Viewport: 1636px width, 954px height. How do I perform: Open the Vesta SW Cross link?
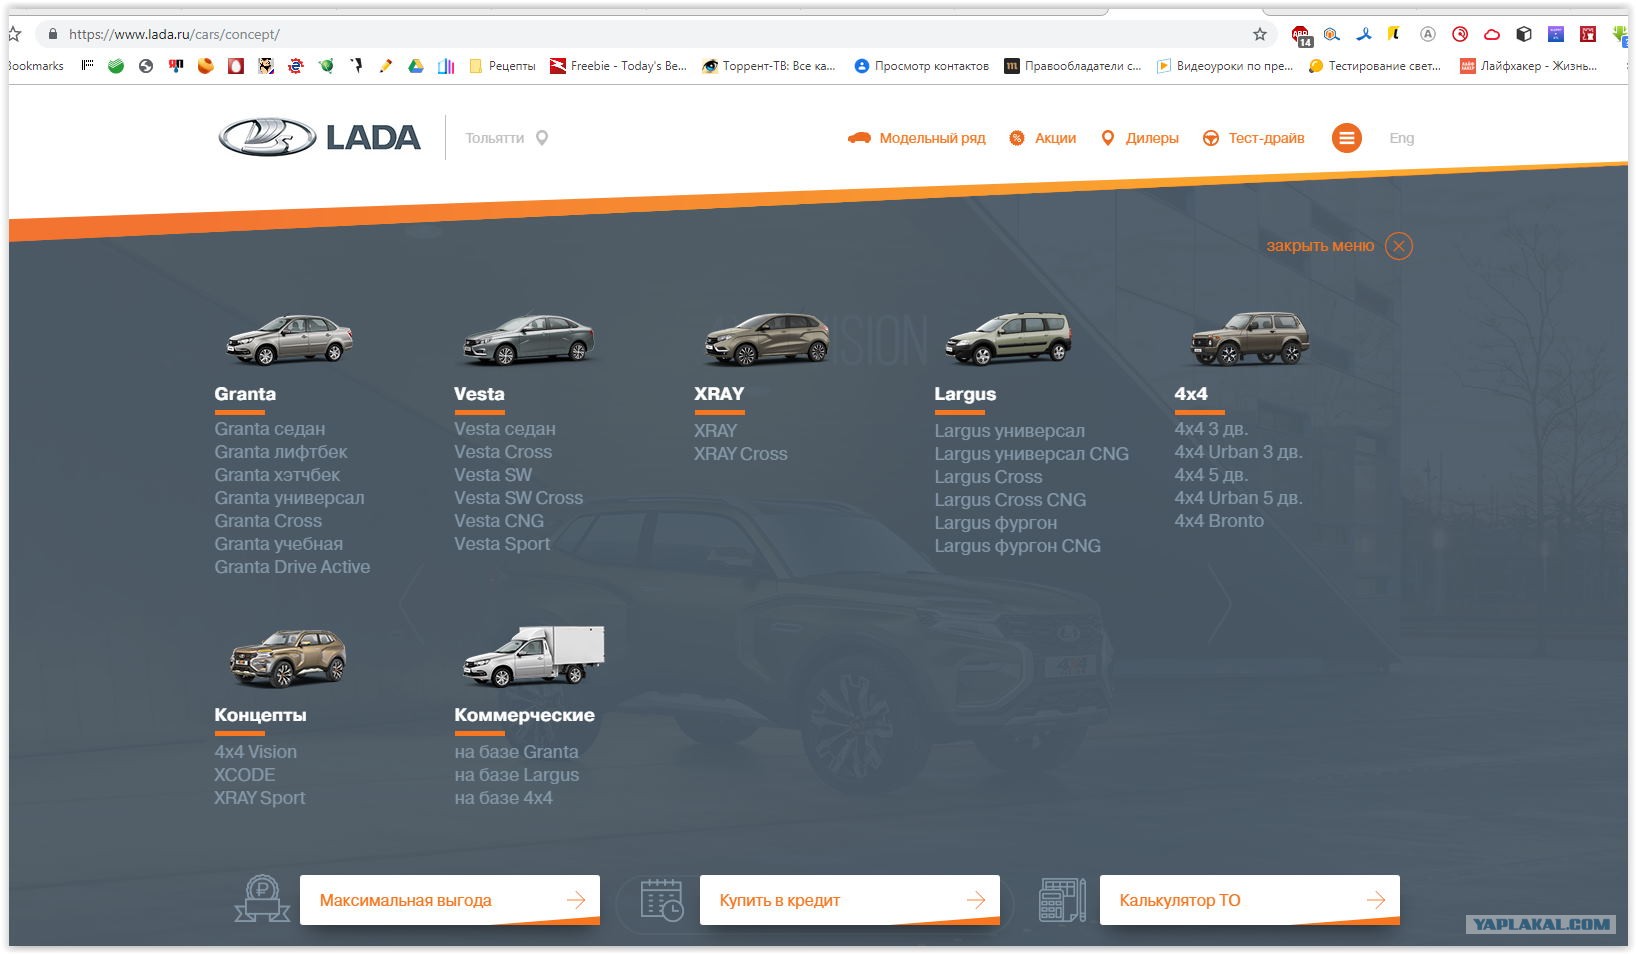[518, 498]
